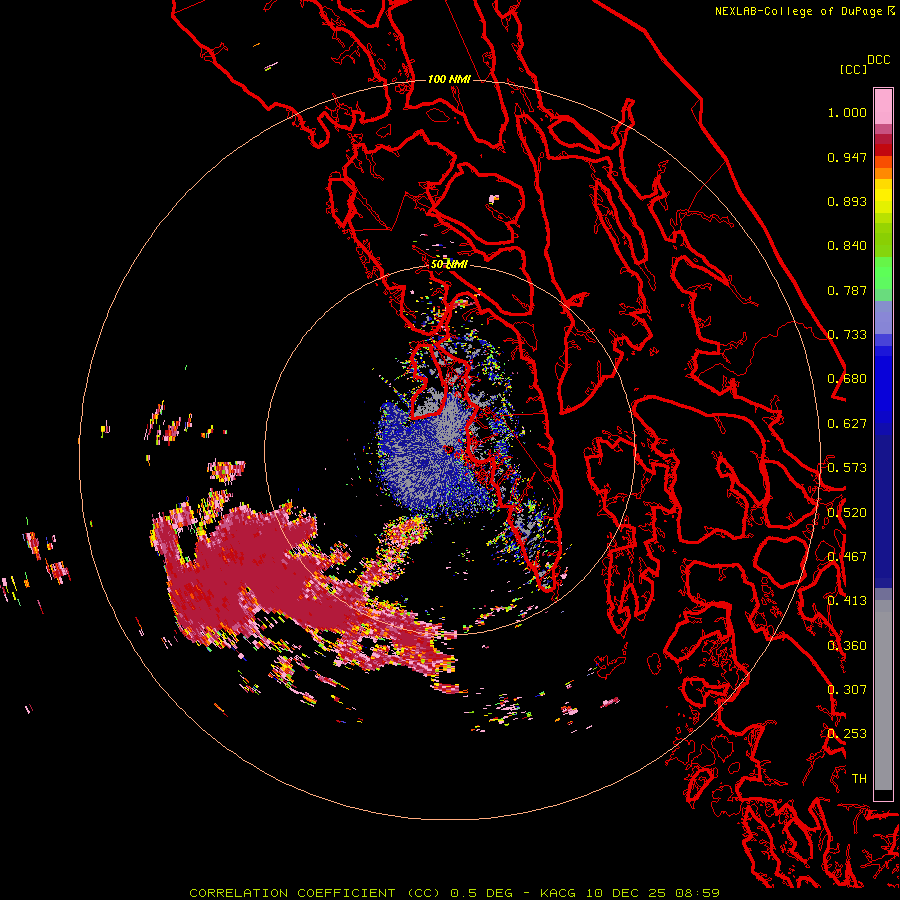
Task: Click the 0.947 scale value
Action: pos(847,157)
